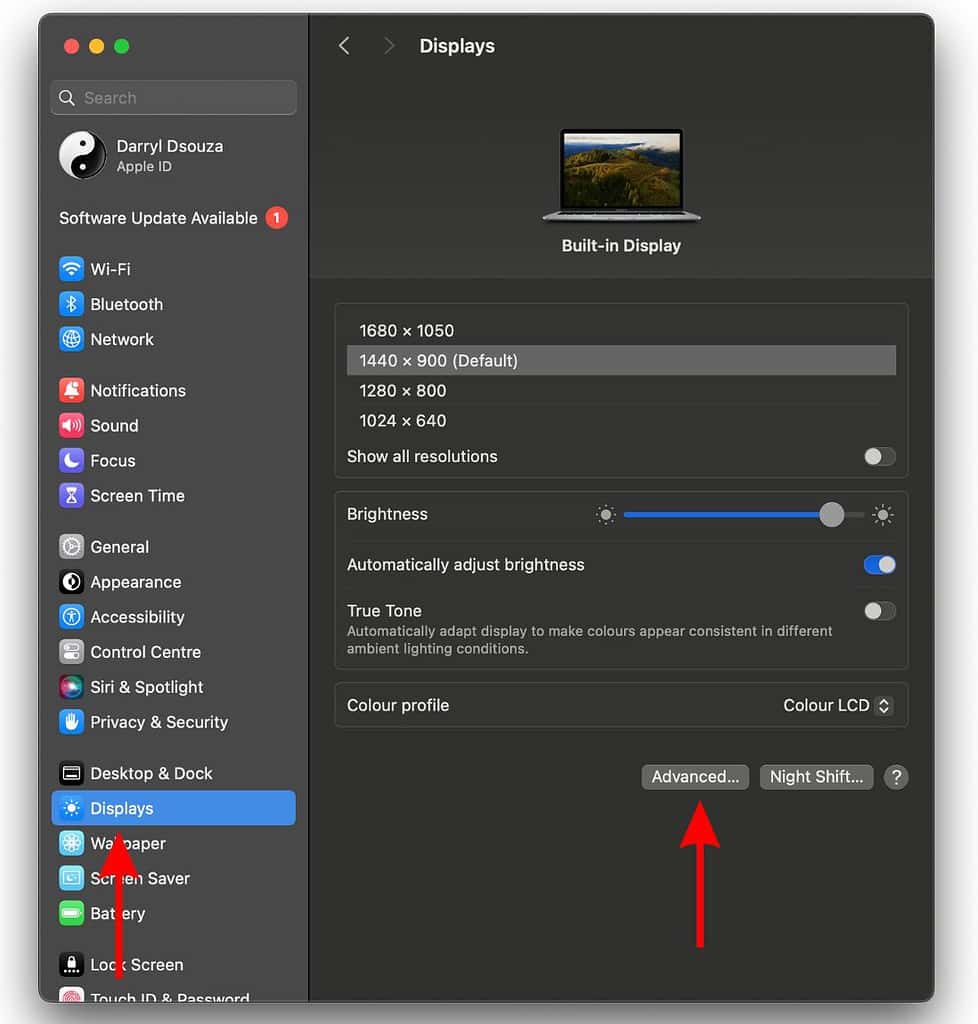Select the Appearance sidebar icon
Image resolution: width=978 pixels, height=1024 pixels.
tap(71, 581)
